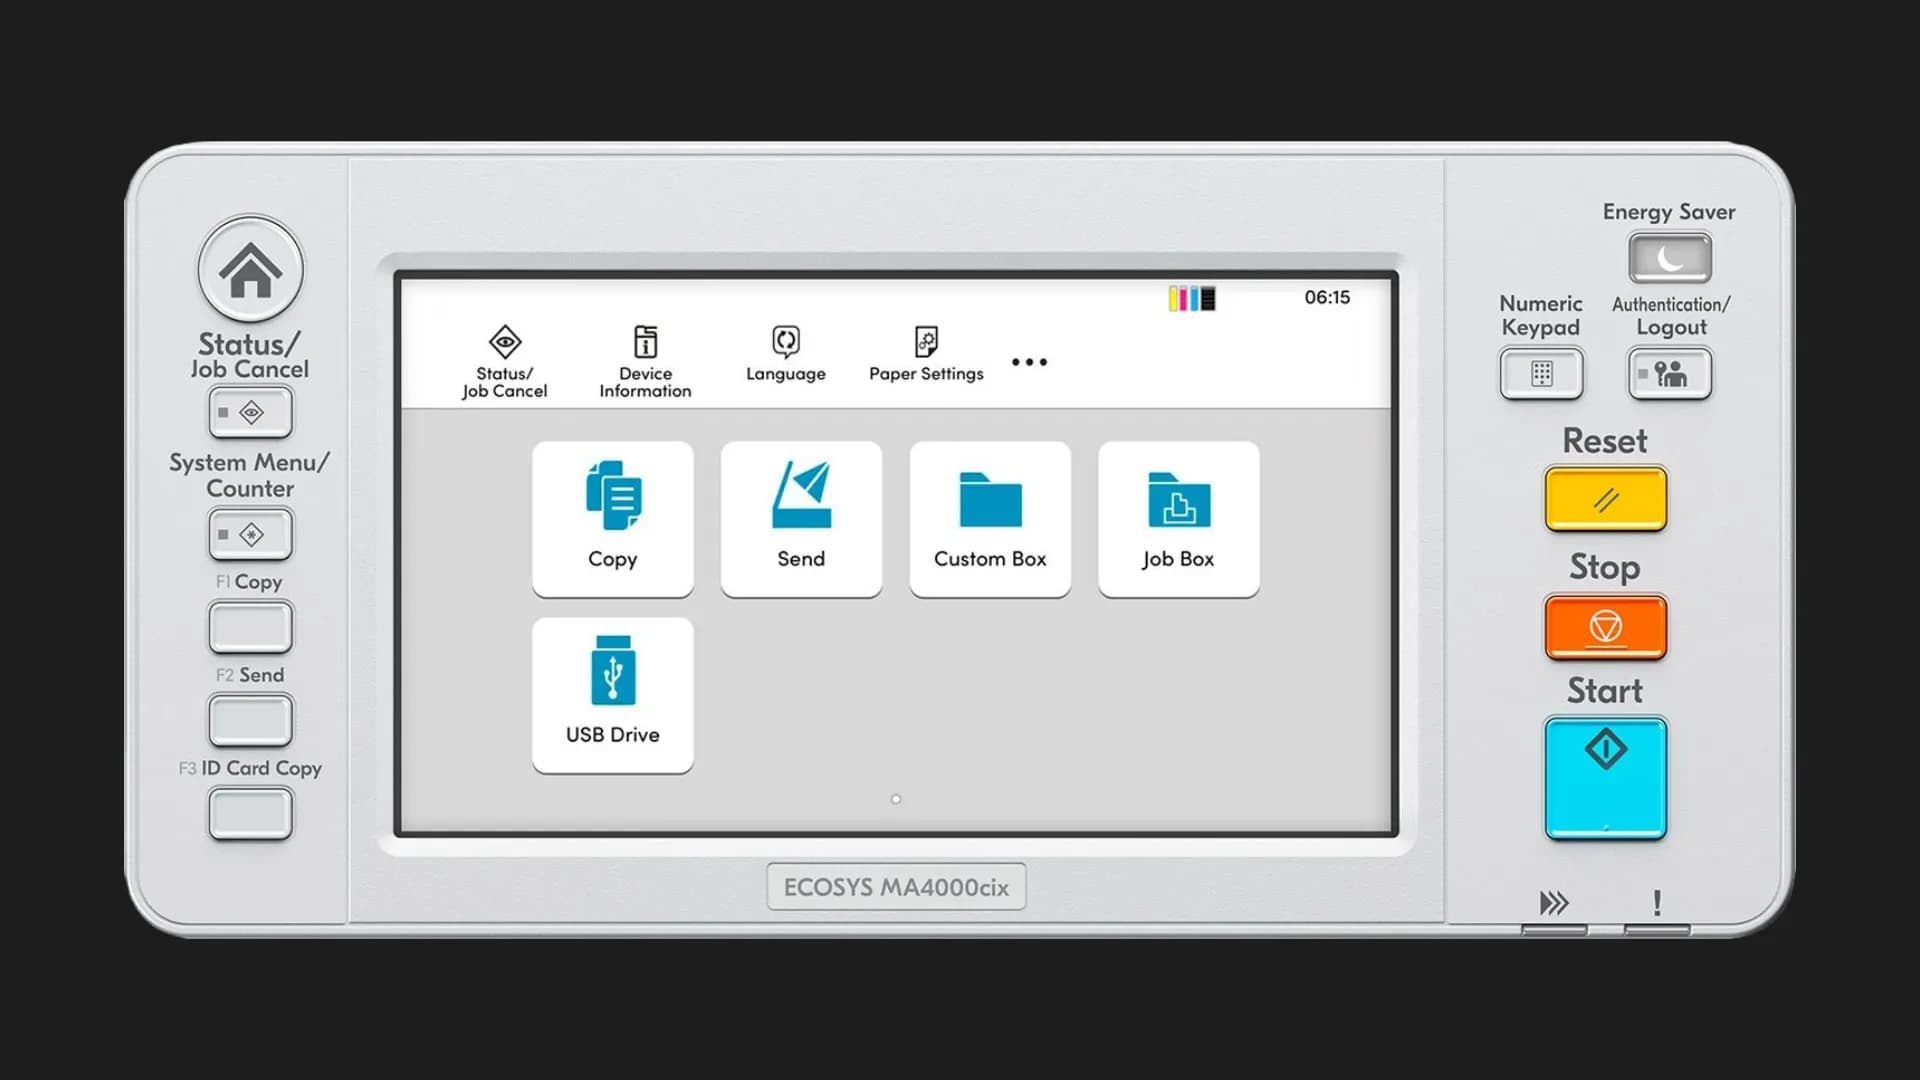
Task: Check the toner level color indicator
Action: point(1192,298)
